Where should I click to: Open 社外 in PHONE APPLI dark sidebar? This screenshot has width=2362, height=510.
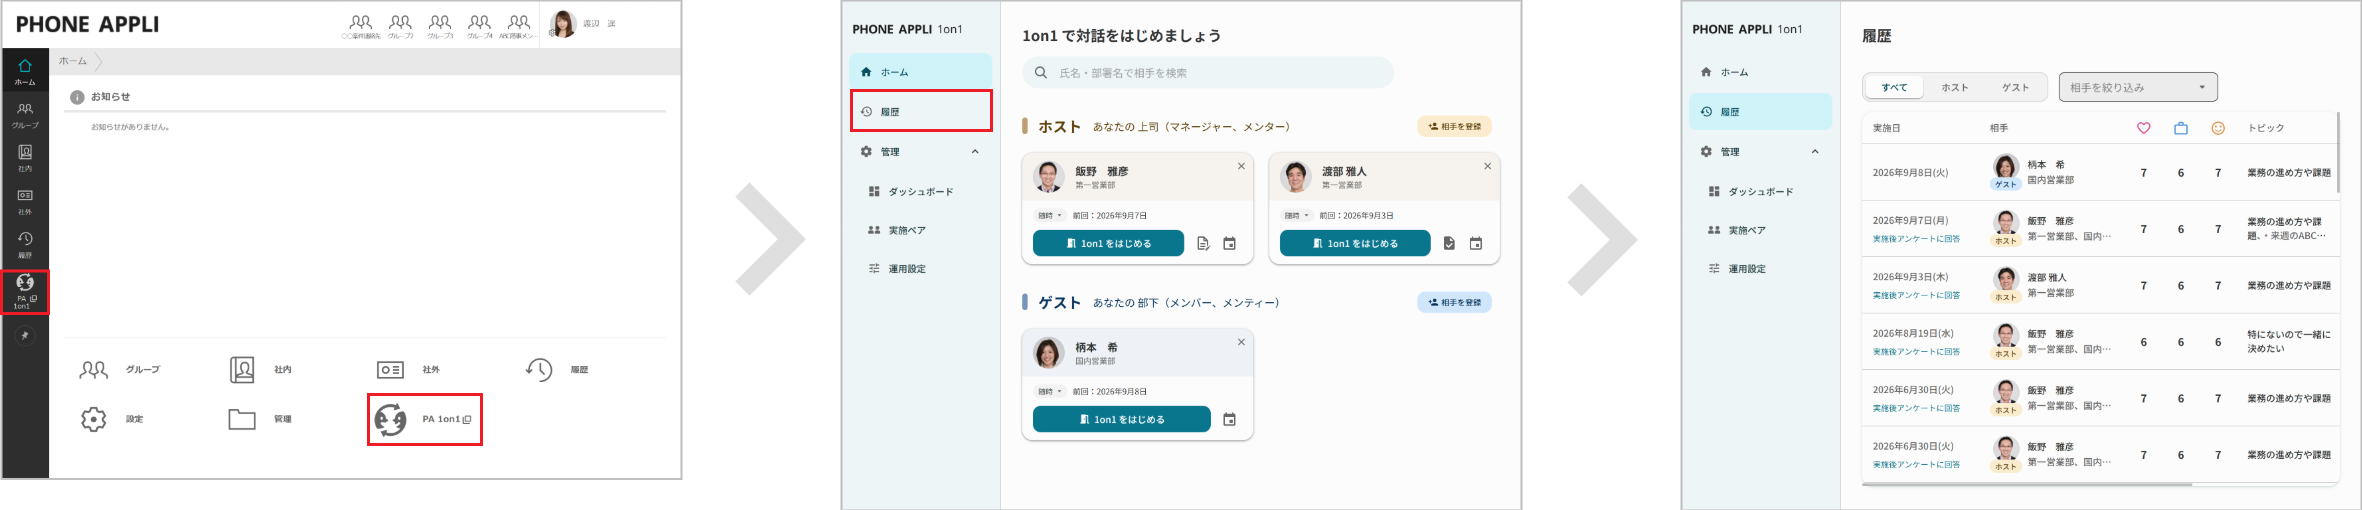pyautogui.click(x=25, y=201)
